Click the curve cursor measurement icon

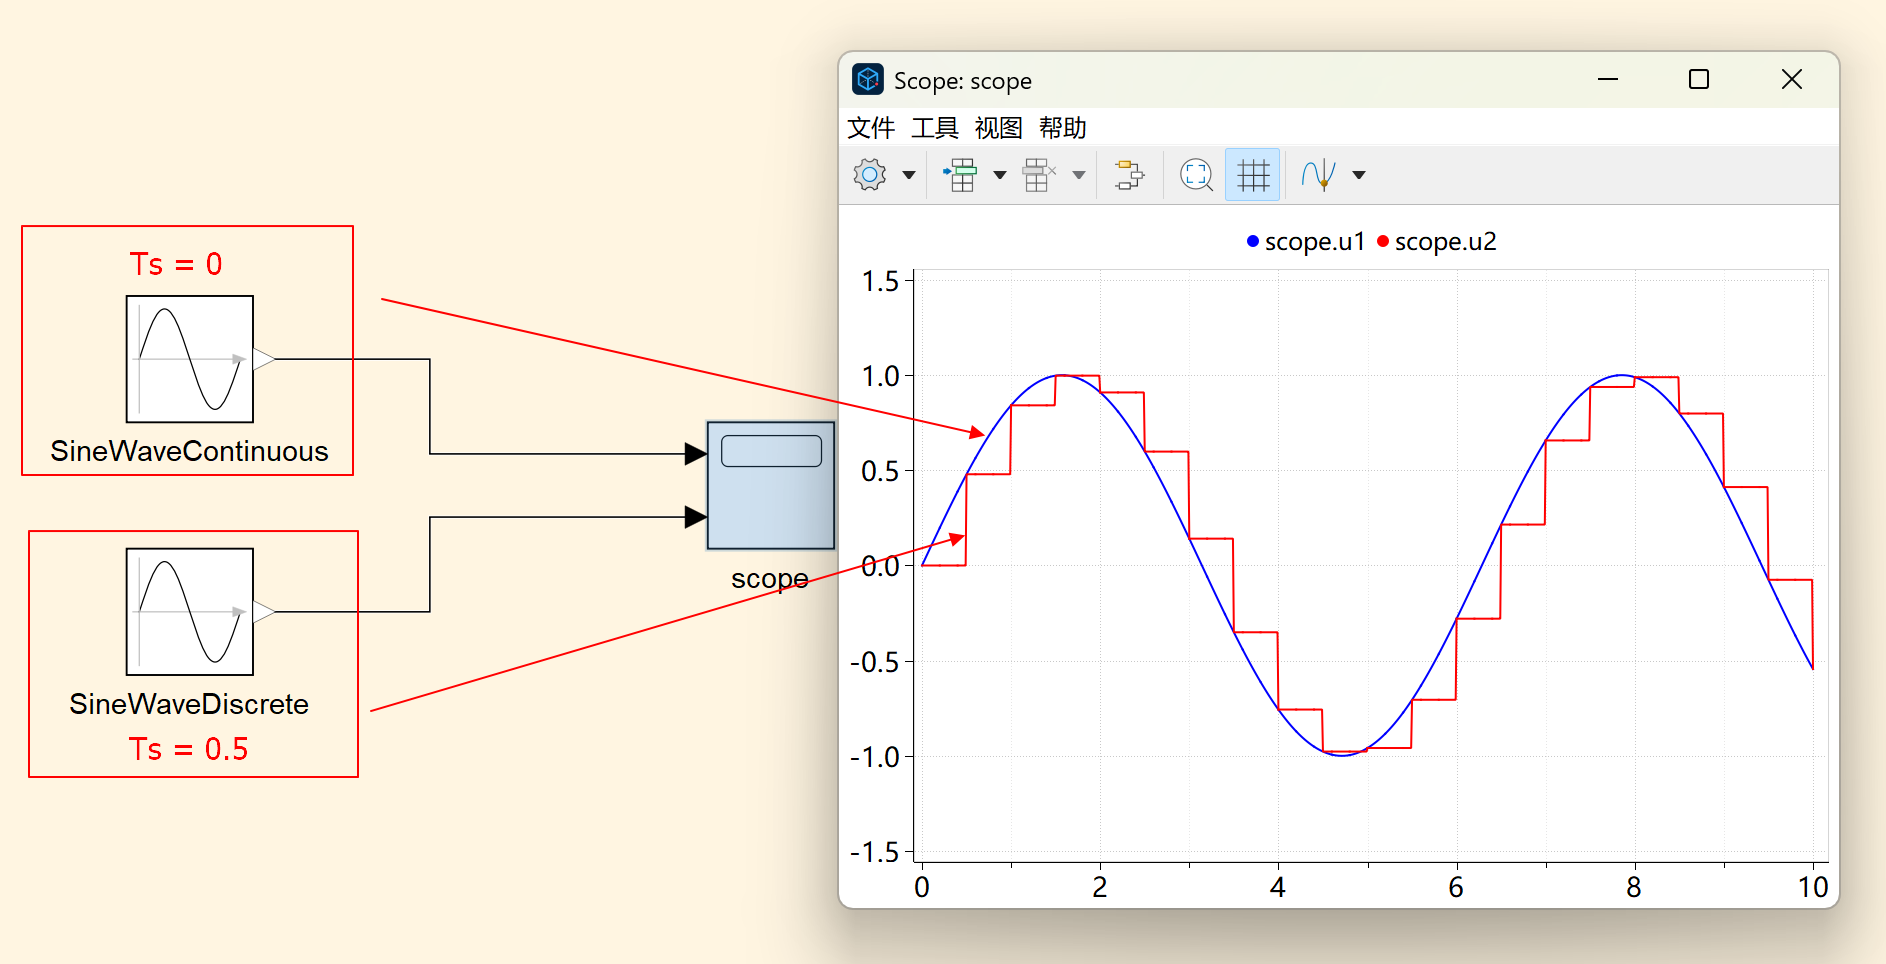(x=1318, y=175)
